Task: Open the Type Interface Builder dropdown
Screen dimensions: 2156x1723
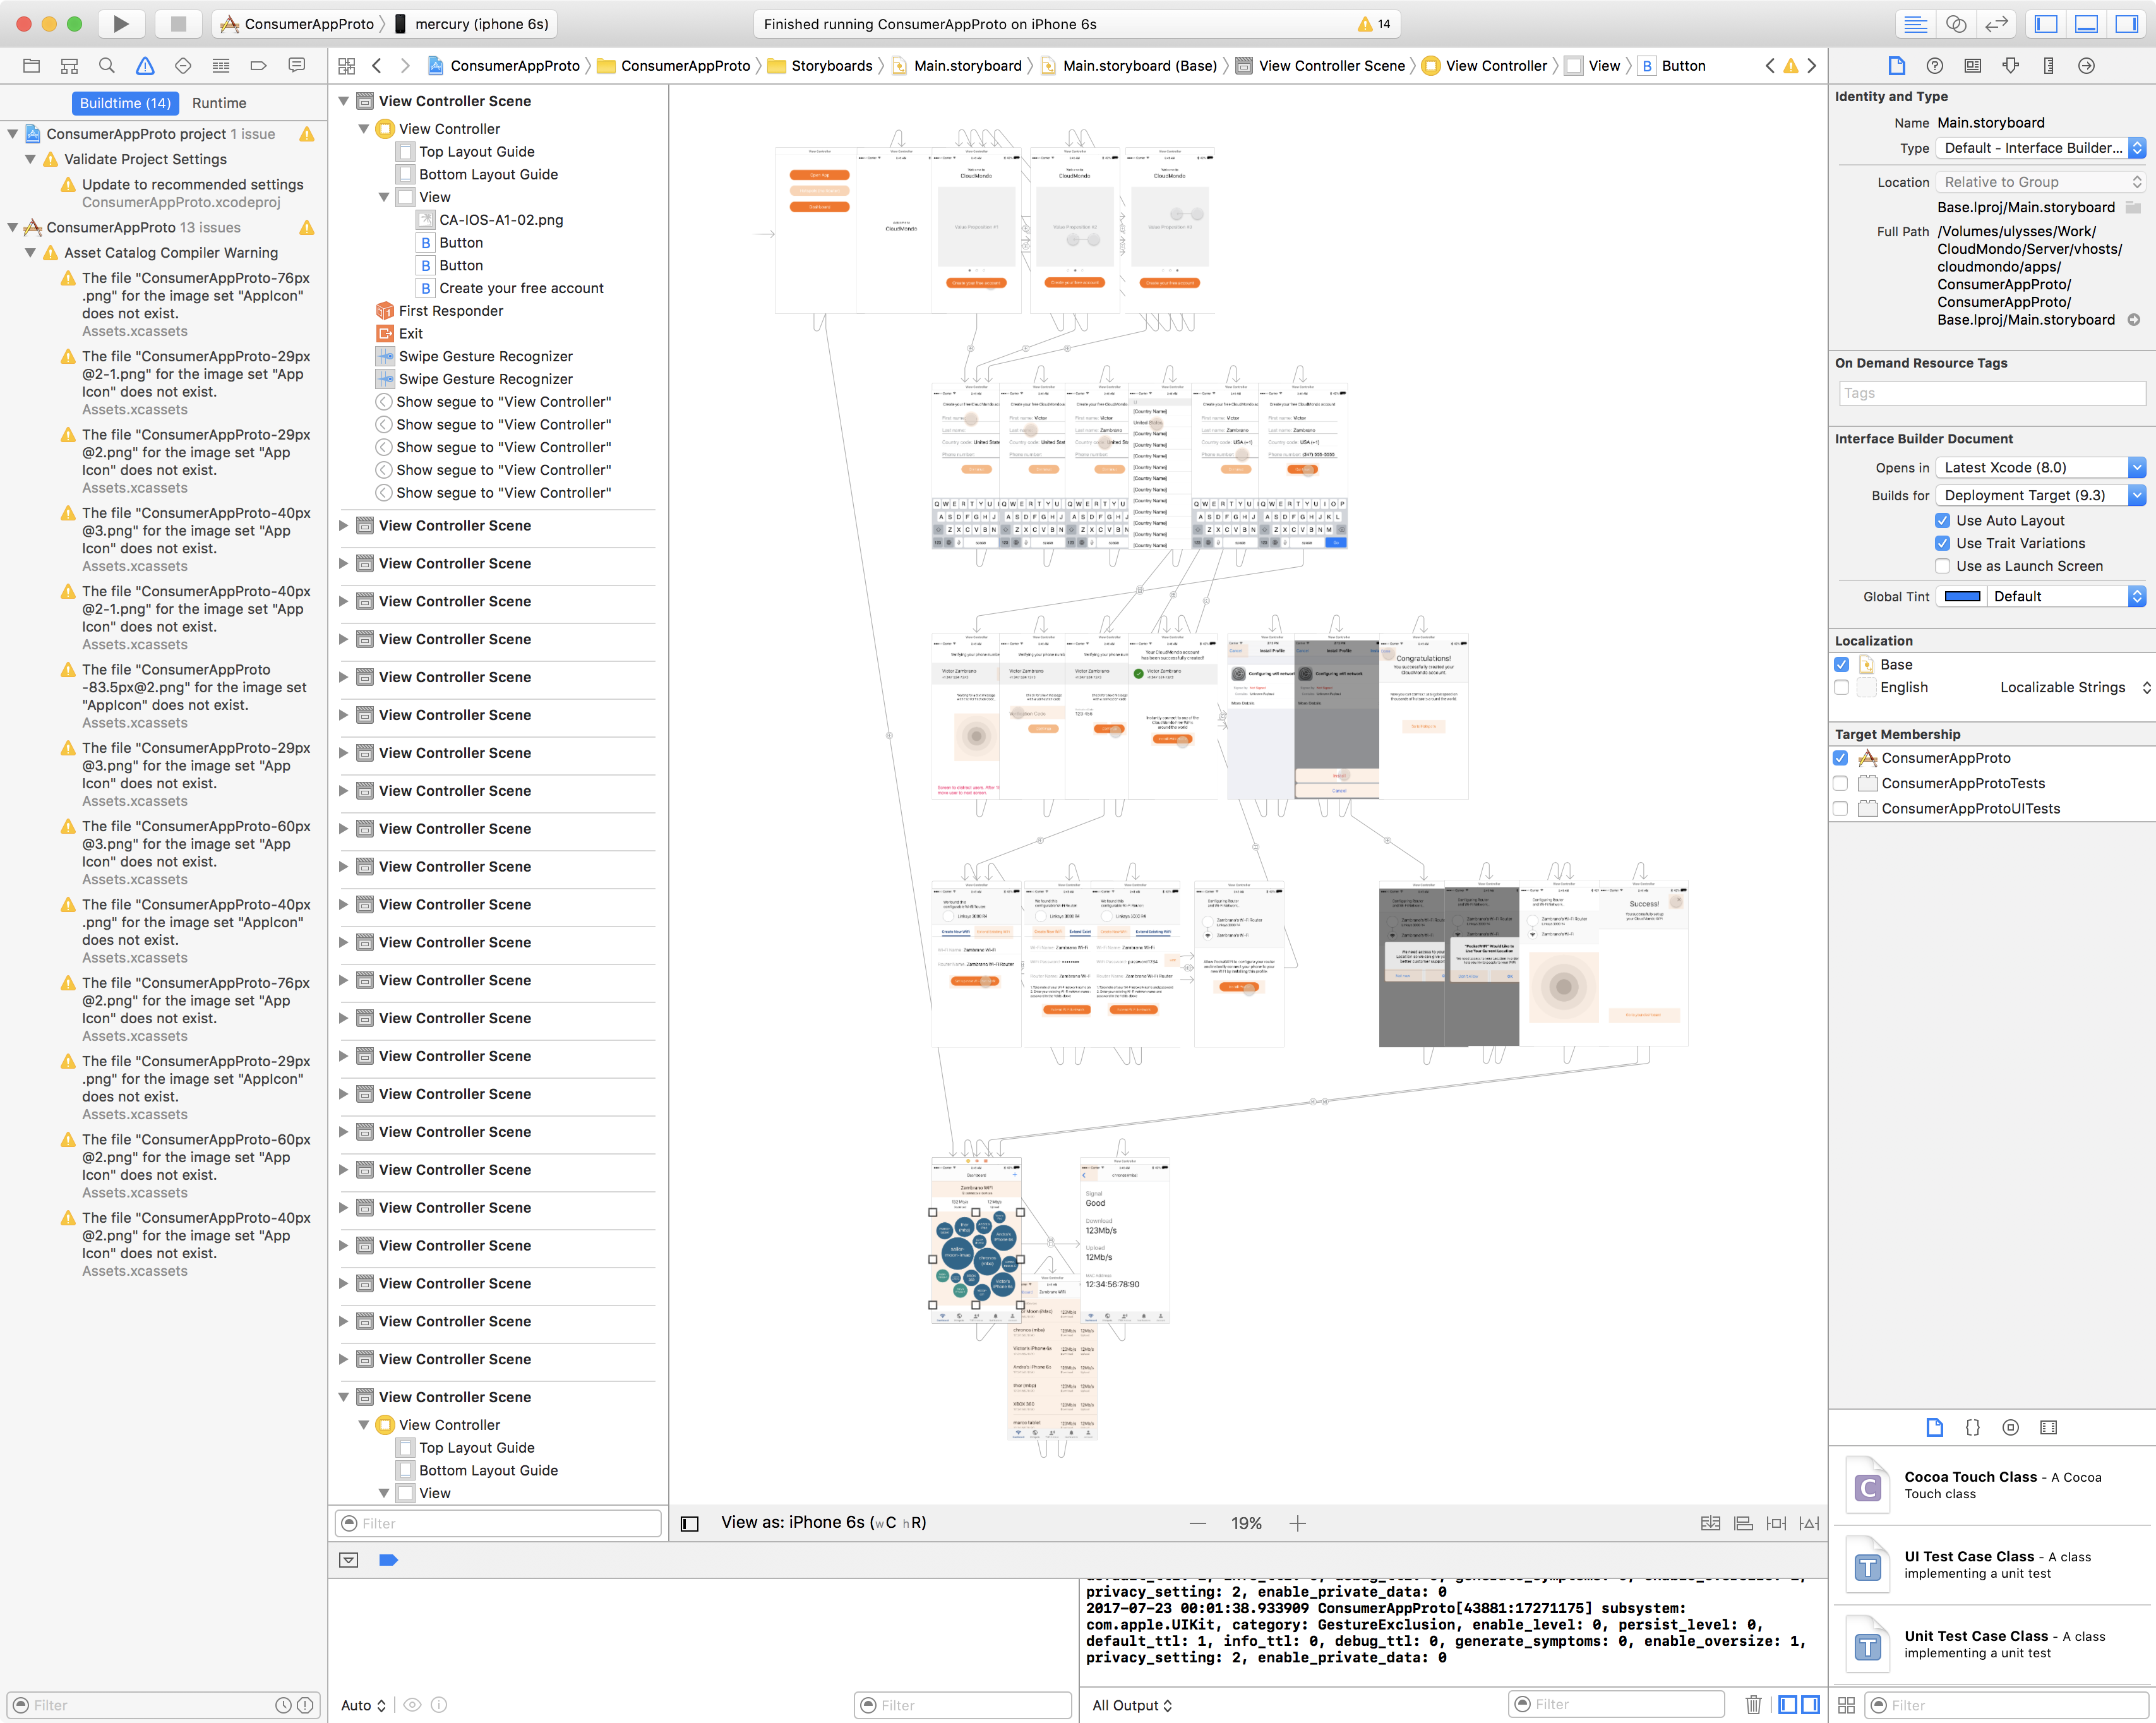Action: click(x=2040, y=148)
